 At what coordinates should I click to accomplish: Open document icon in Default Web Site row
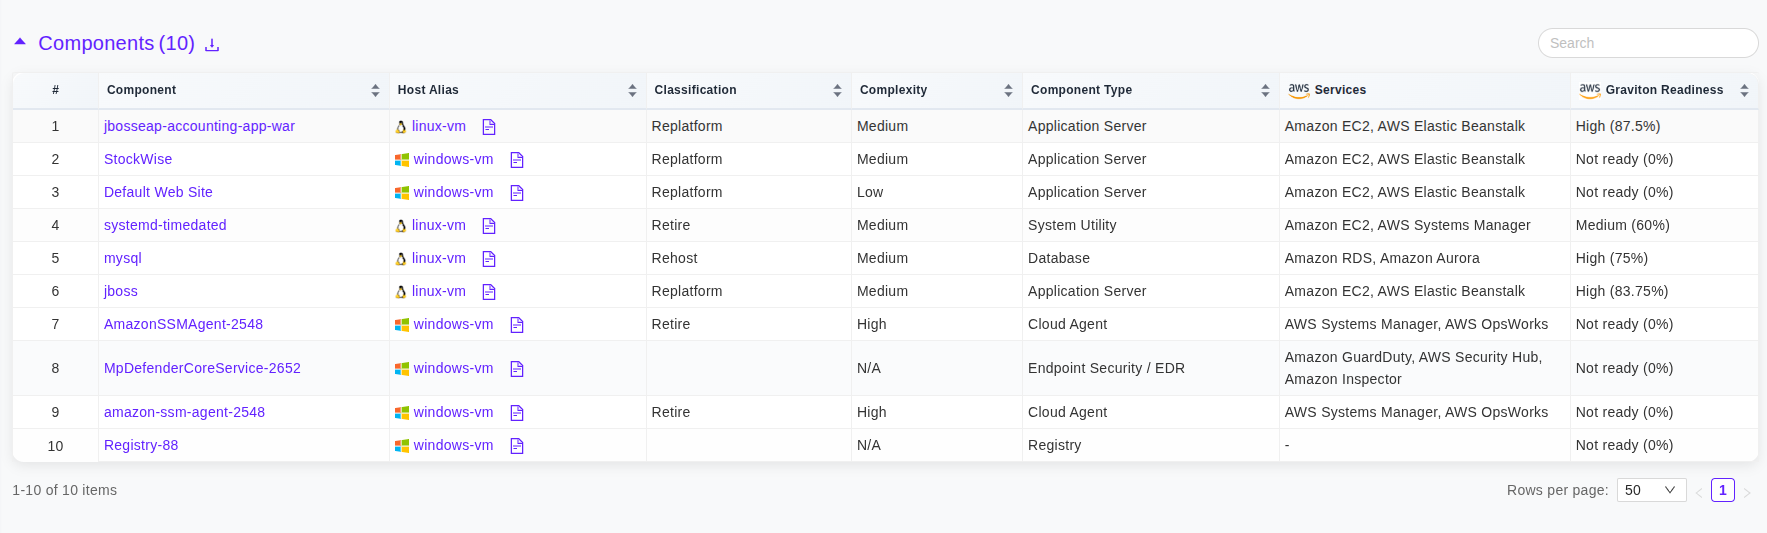(517, 193)
